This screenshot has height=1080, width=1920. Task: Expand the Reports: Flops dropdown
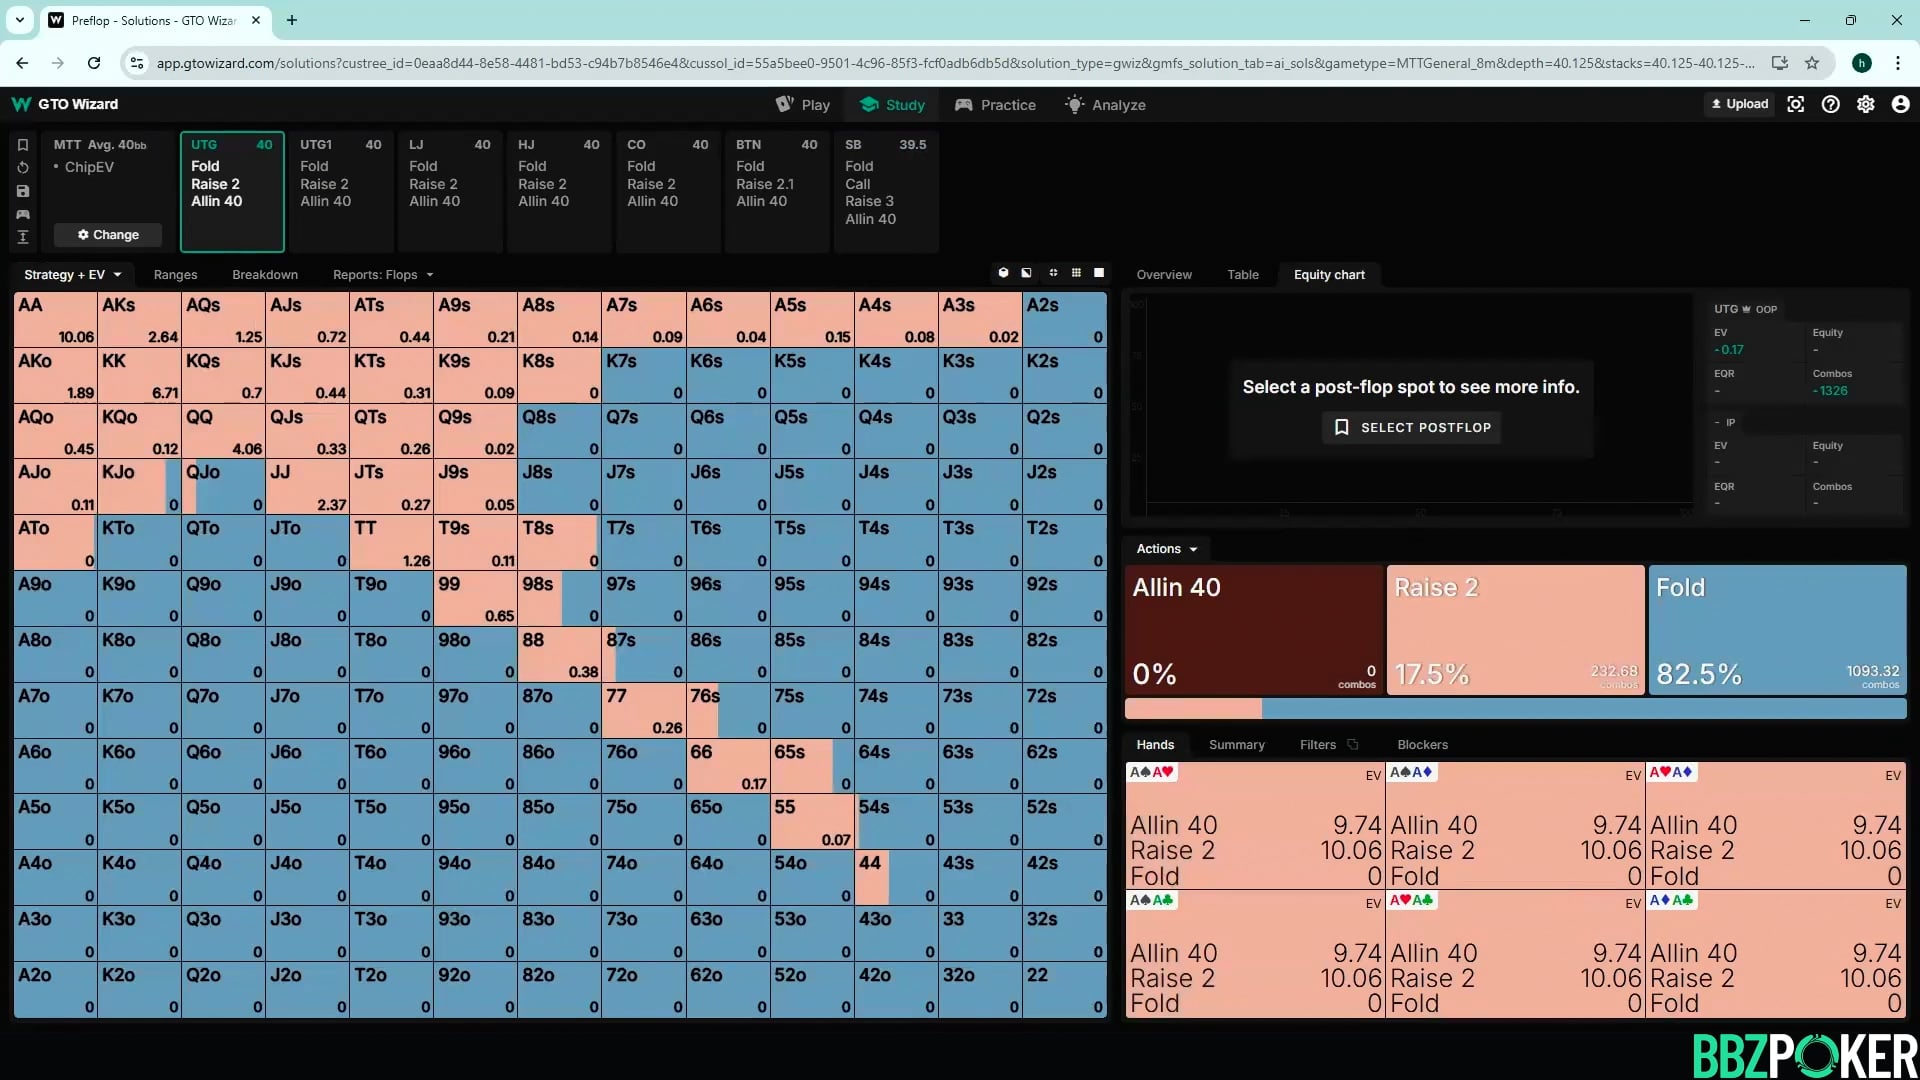coord(383,275)
